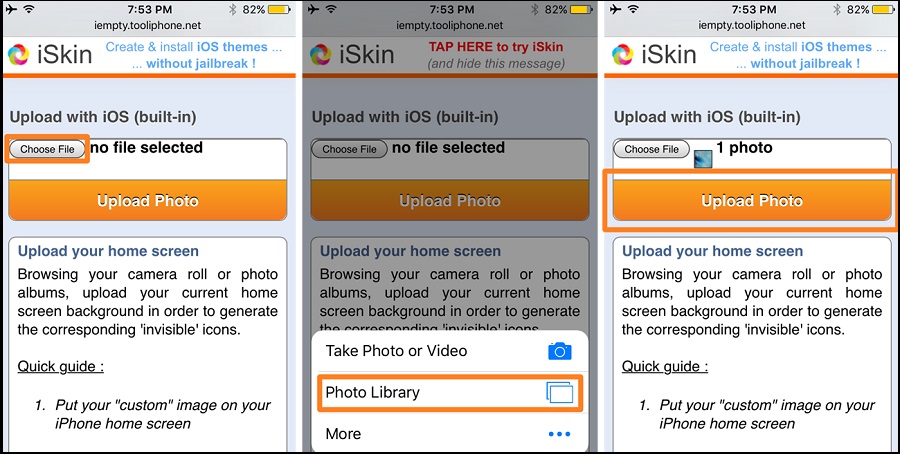Tap iempty.tooliphone.net address in left screen
The height and width of the screenshot is (454, 900).
tap(148, 25)
